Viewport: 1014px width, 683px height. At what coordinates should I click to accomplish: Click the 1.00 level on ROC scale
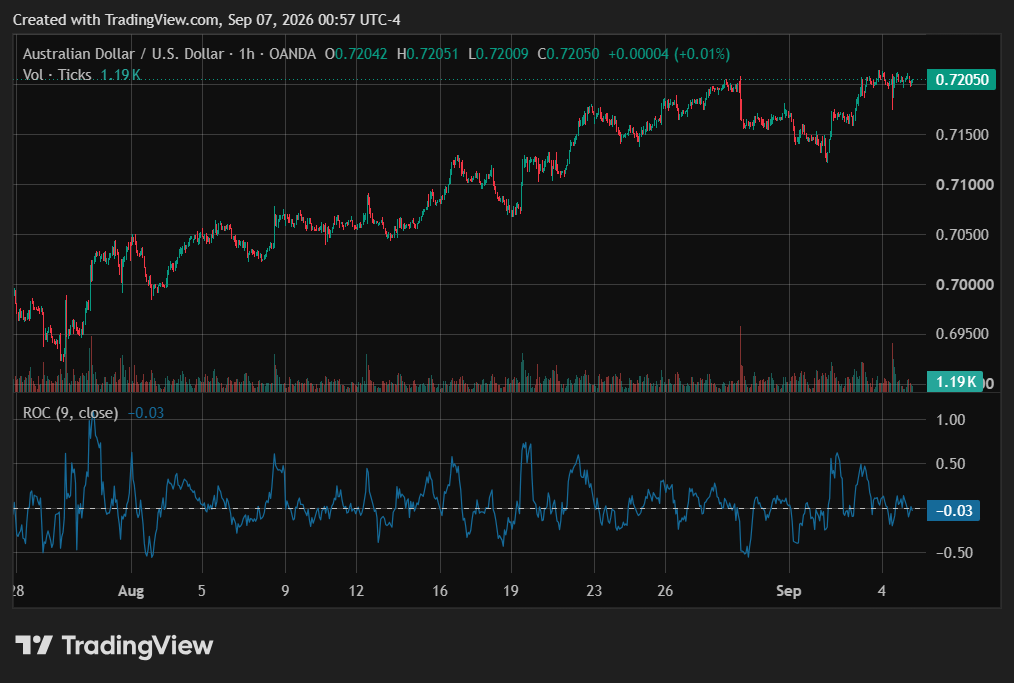(x=951, y=420)
